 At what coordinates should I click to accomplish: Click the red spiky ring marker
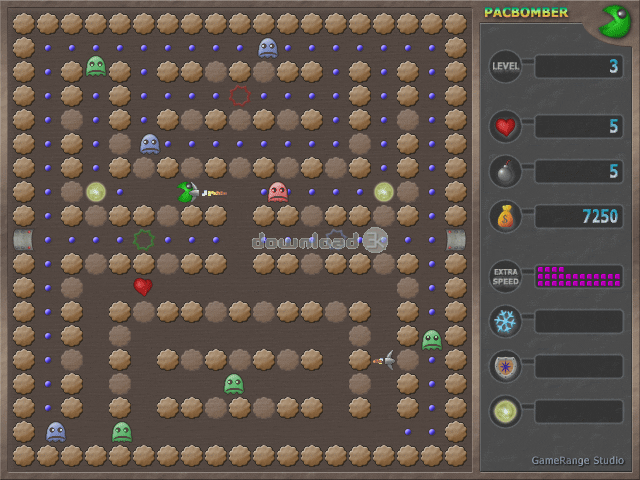click(240, 96)
